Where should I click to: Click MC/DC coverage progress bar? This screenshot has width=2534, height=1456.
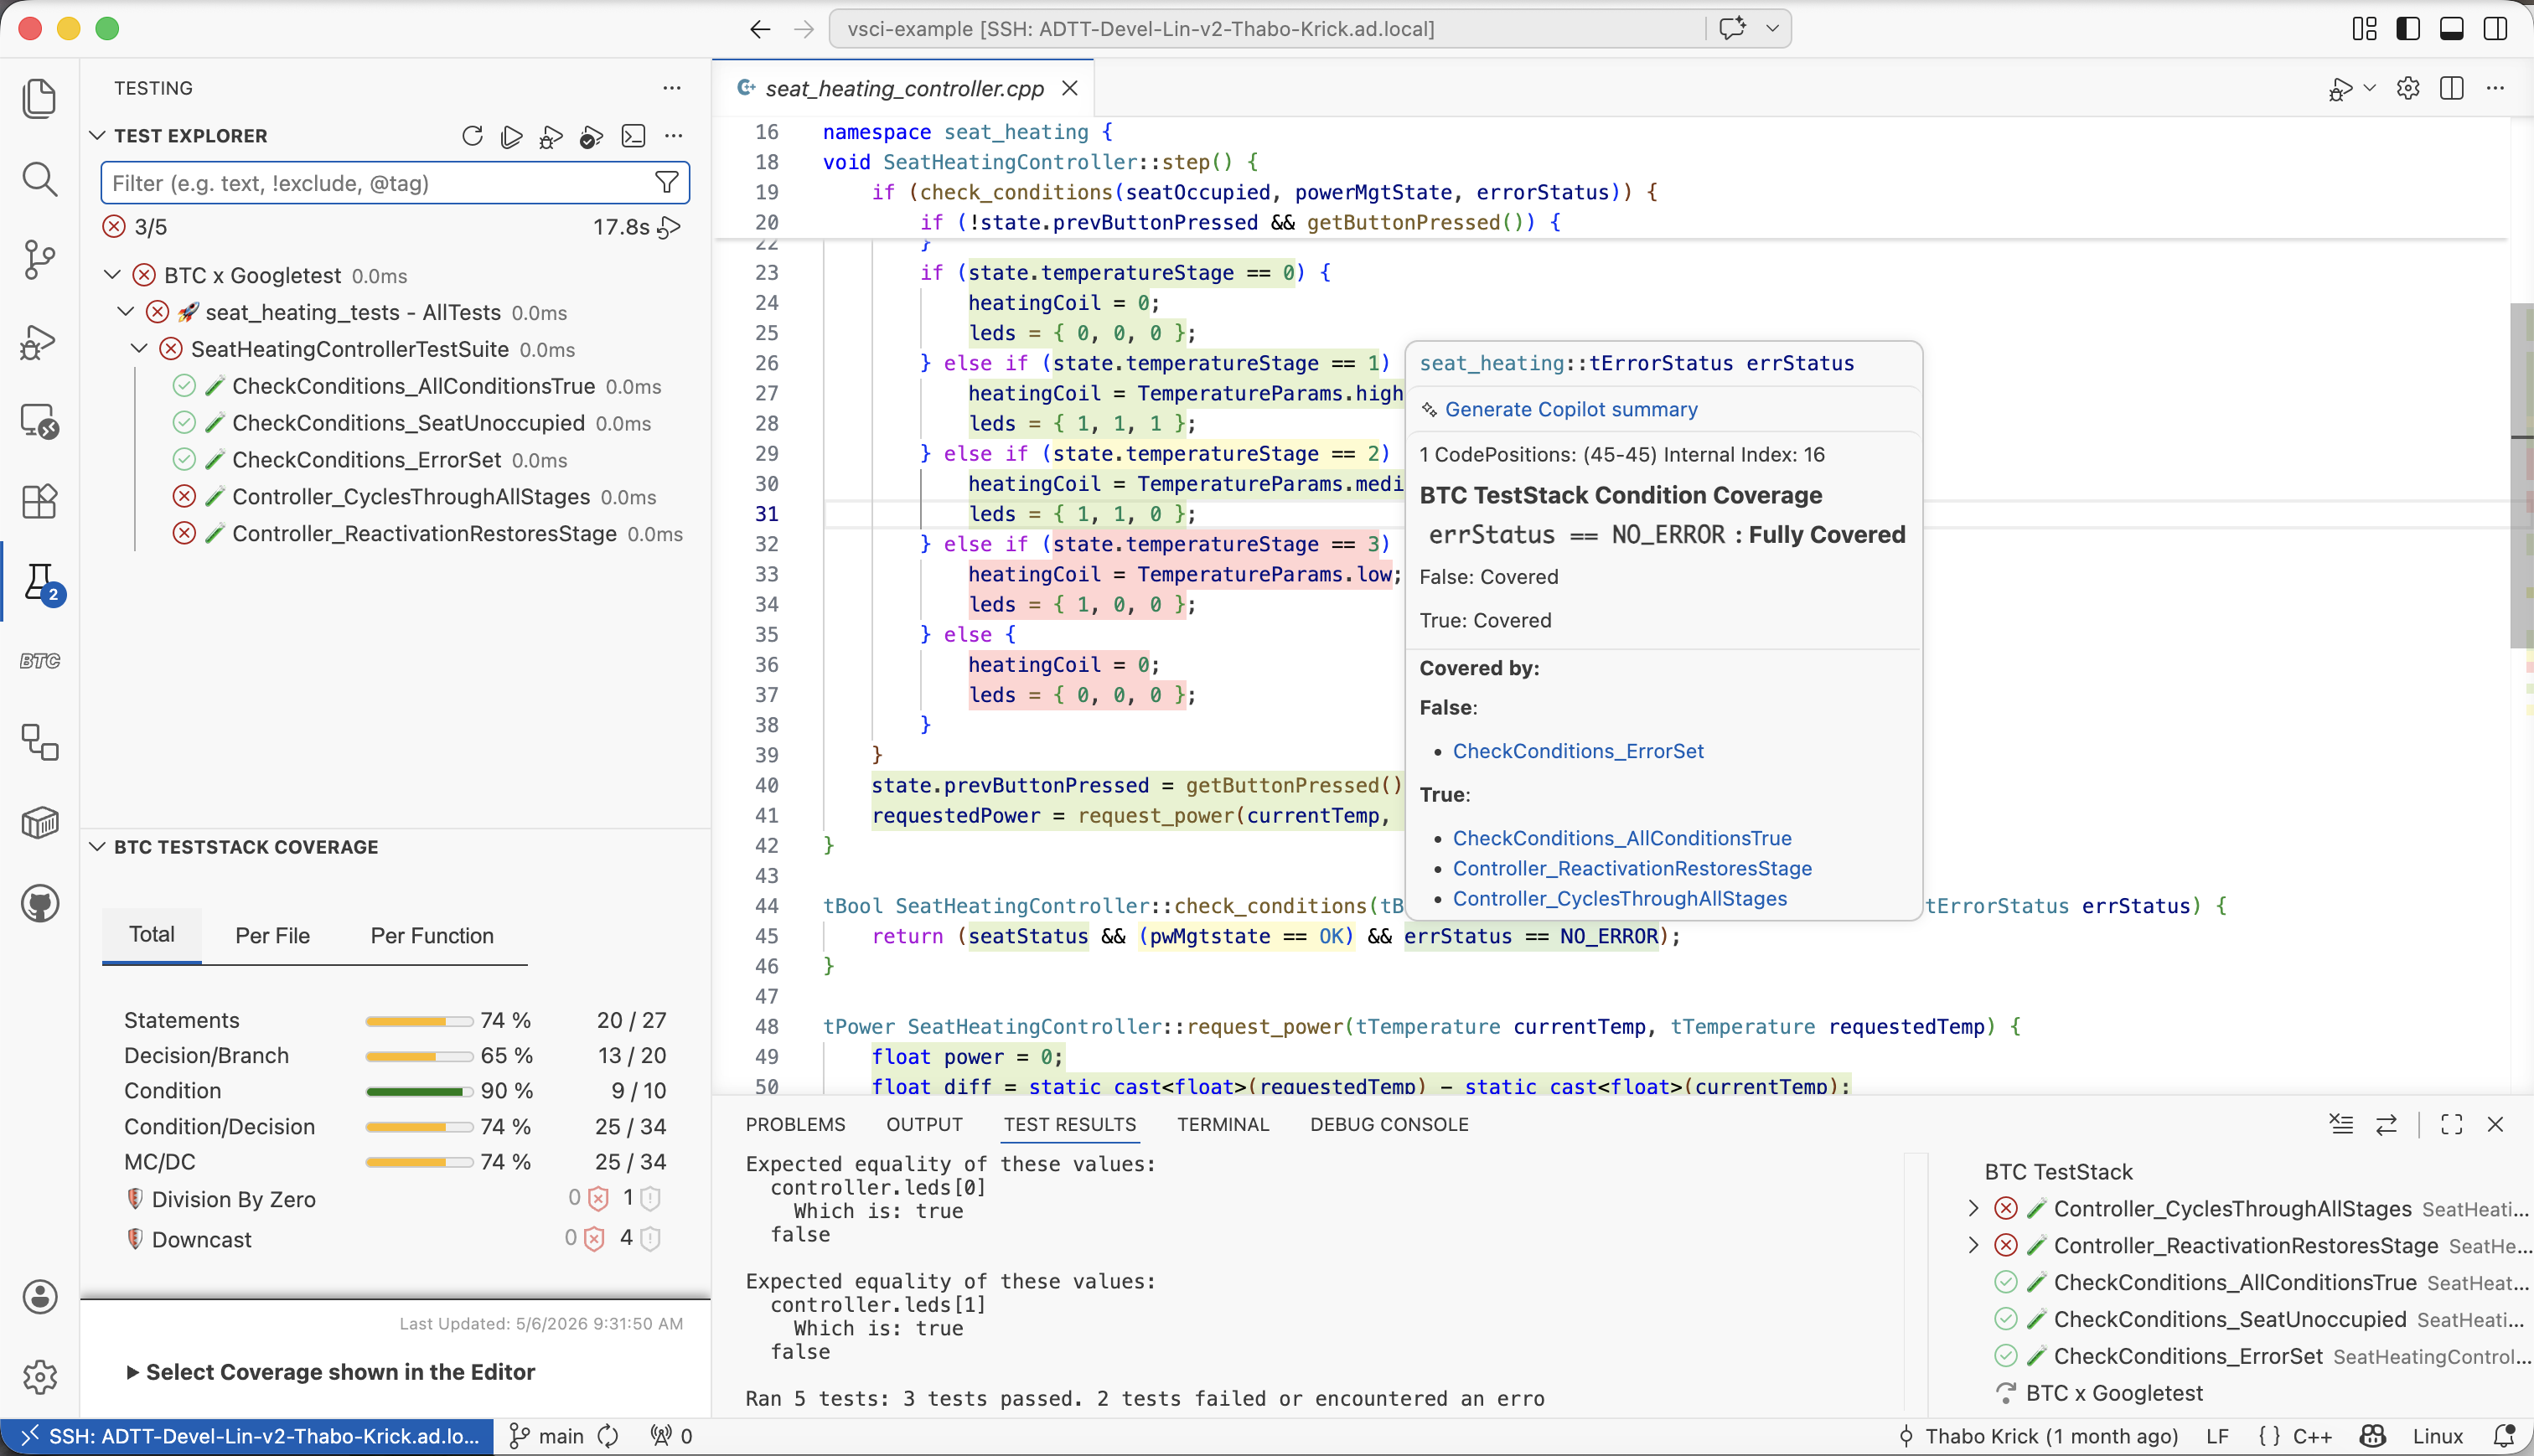pyautogui.click(x=419, y=1162)
